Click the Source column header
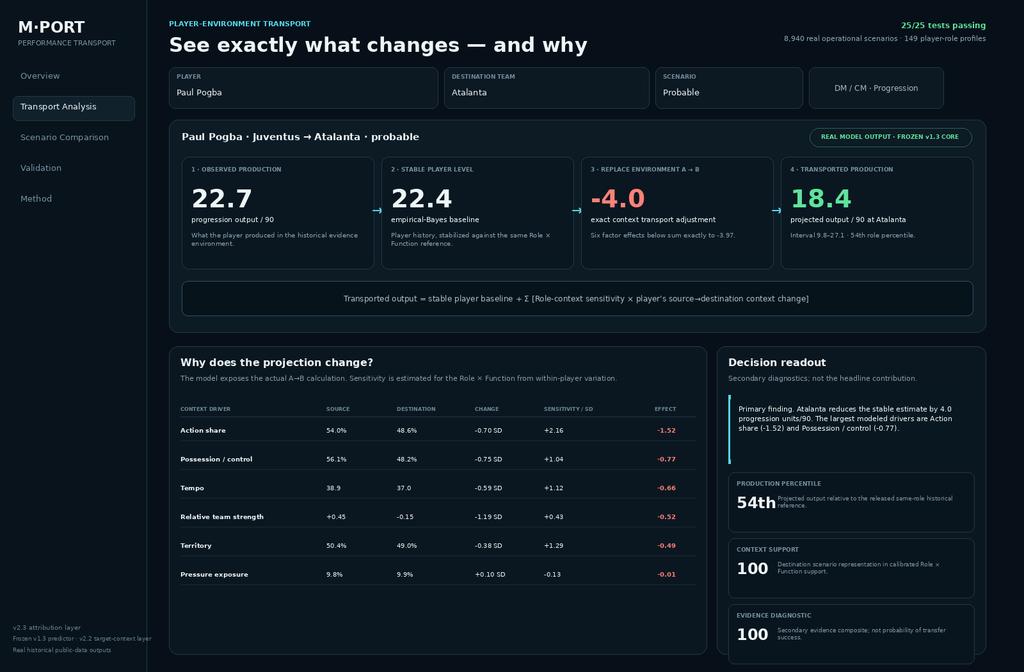Screen dimensions: 1024x672 (338, 409)
